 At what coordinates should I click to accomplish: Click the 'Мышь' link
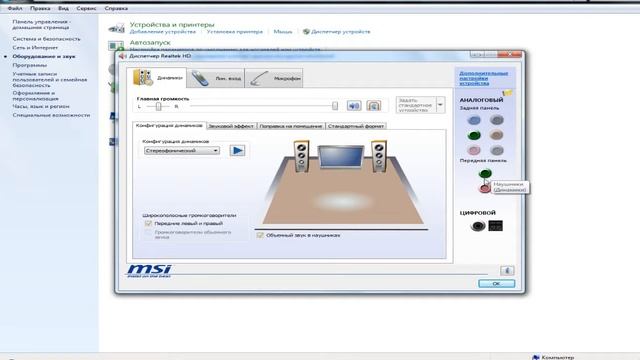click(282, 31)
